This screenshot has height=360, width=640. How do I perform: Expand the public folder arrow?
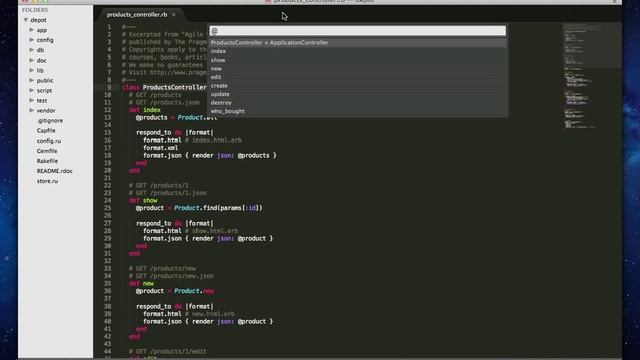click(x=31, y=80)
